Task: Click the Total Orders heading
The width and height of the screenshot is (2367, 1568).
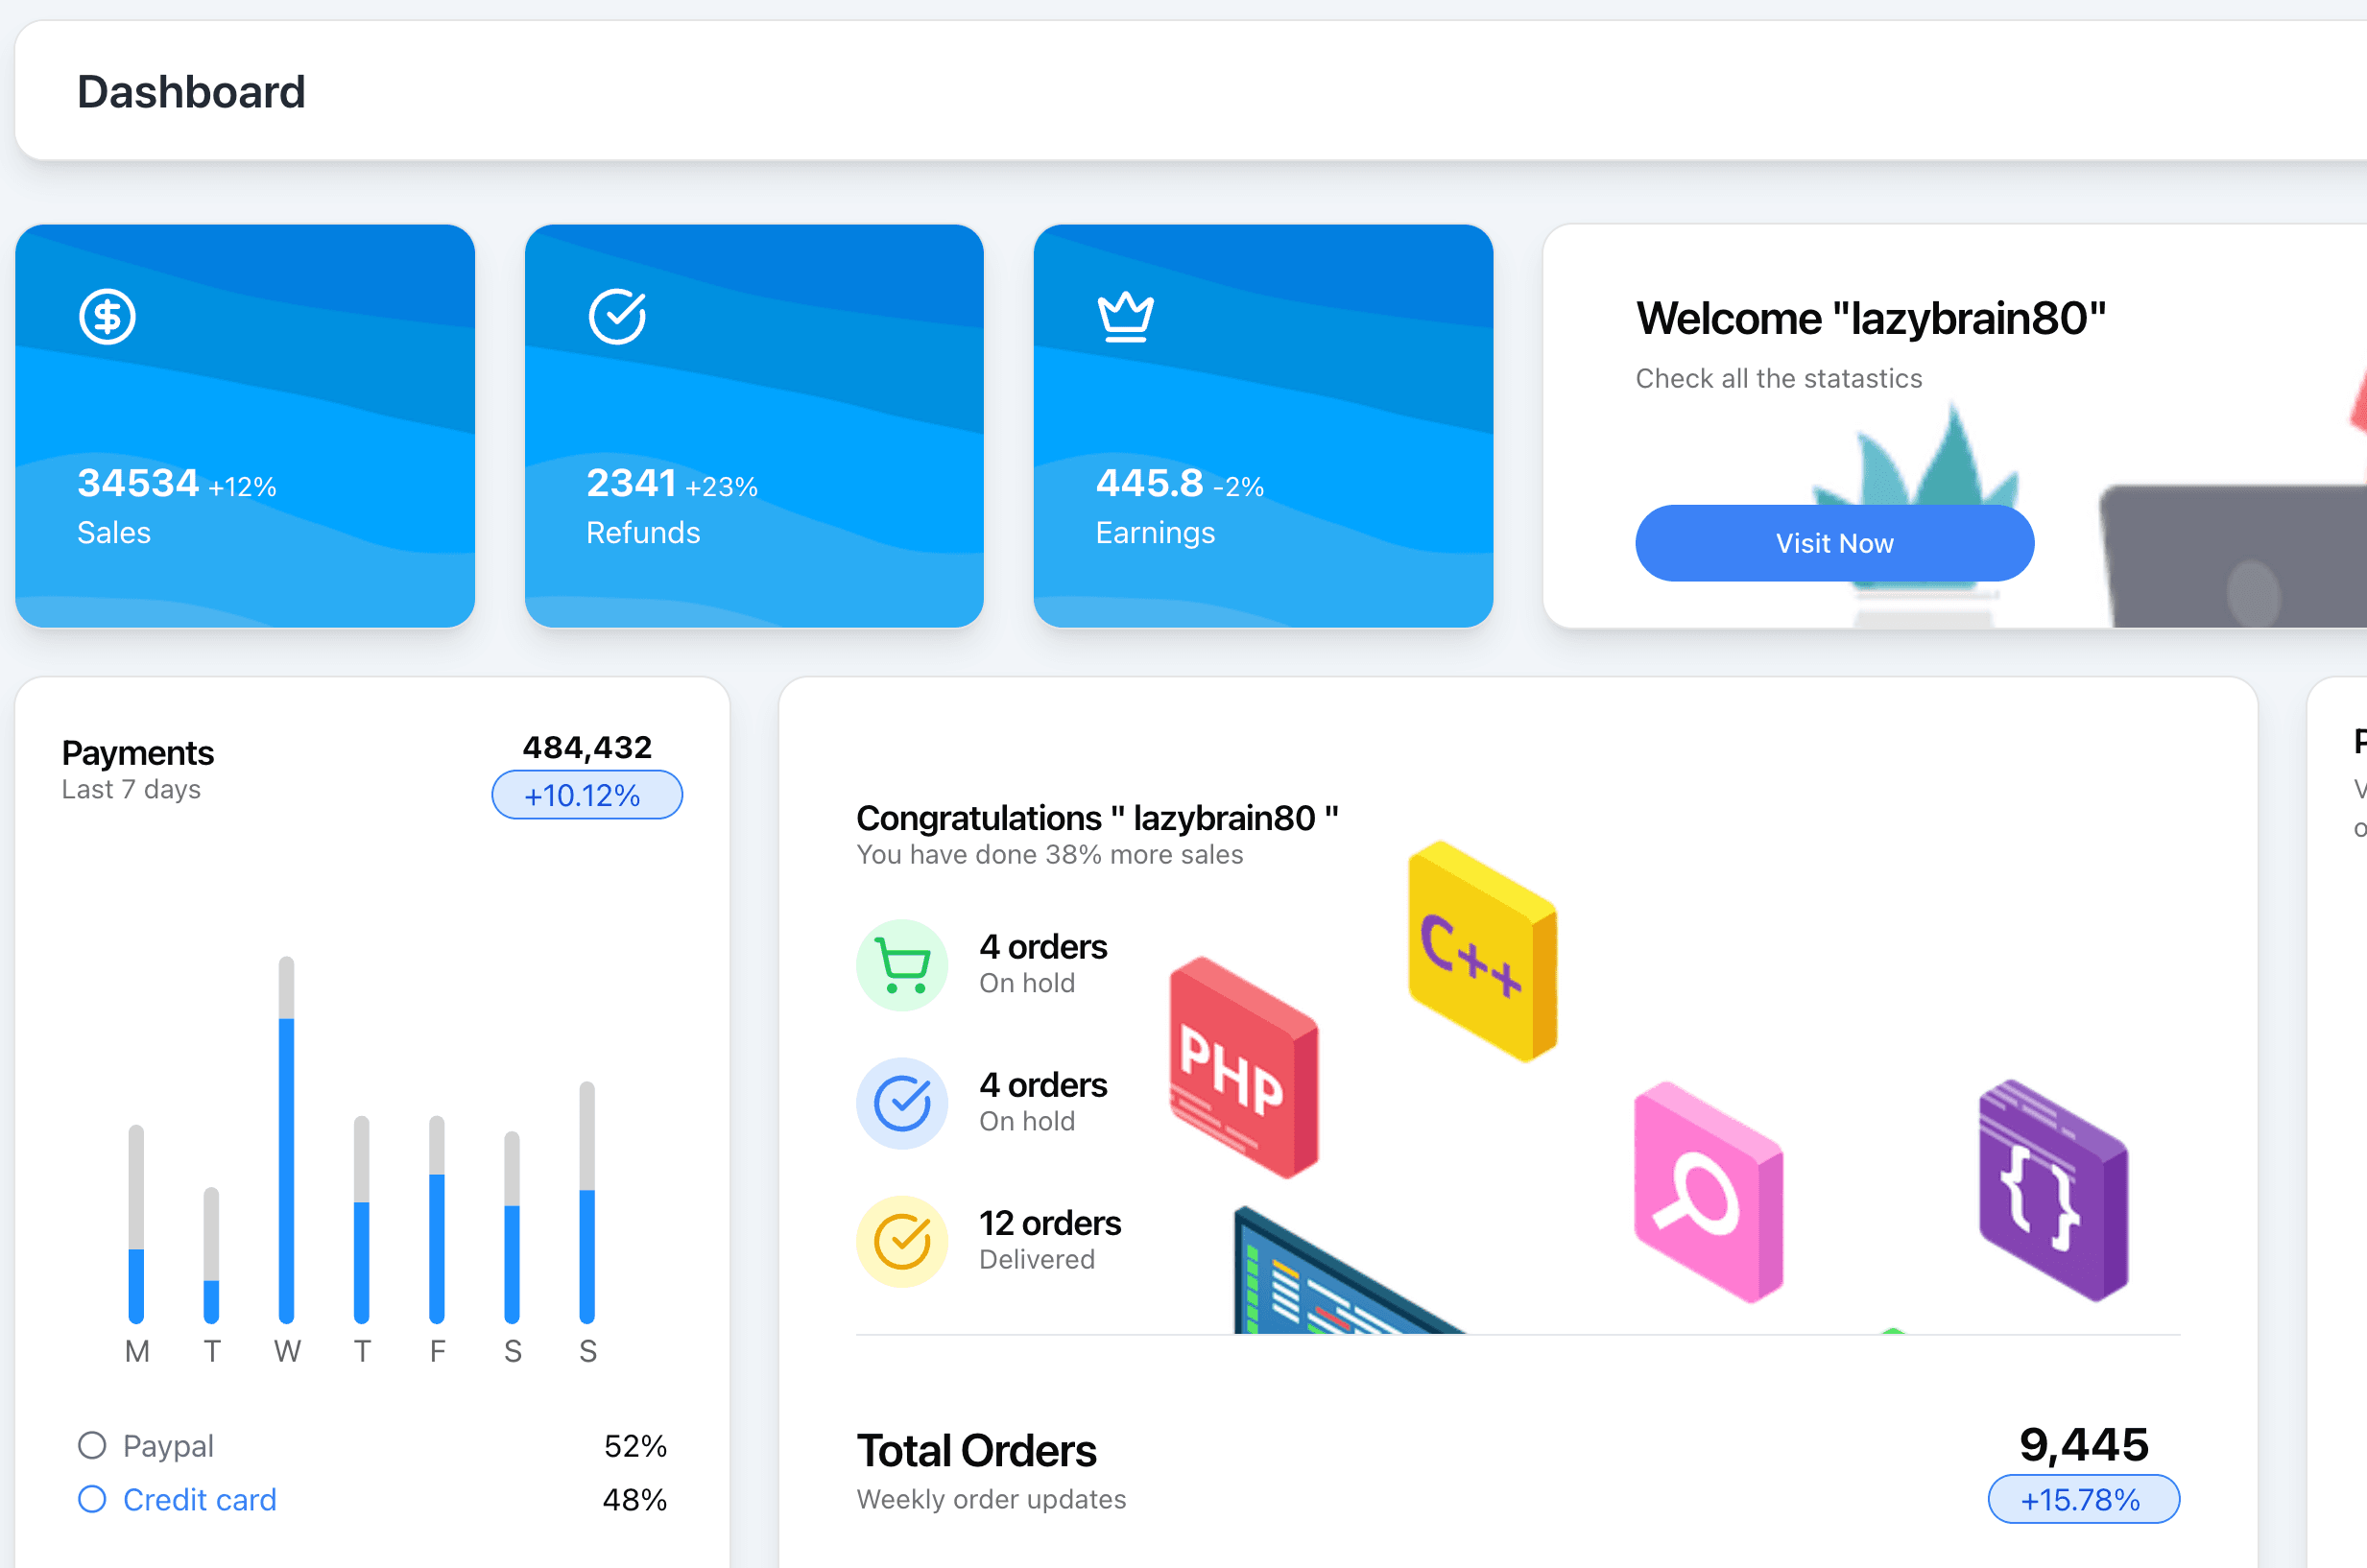Action: (x=976, y=1450)
